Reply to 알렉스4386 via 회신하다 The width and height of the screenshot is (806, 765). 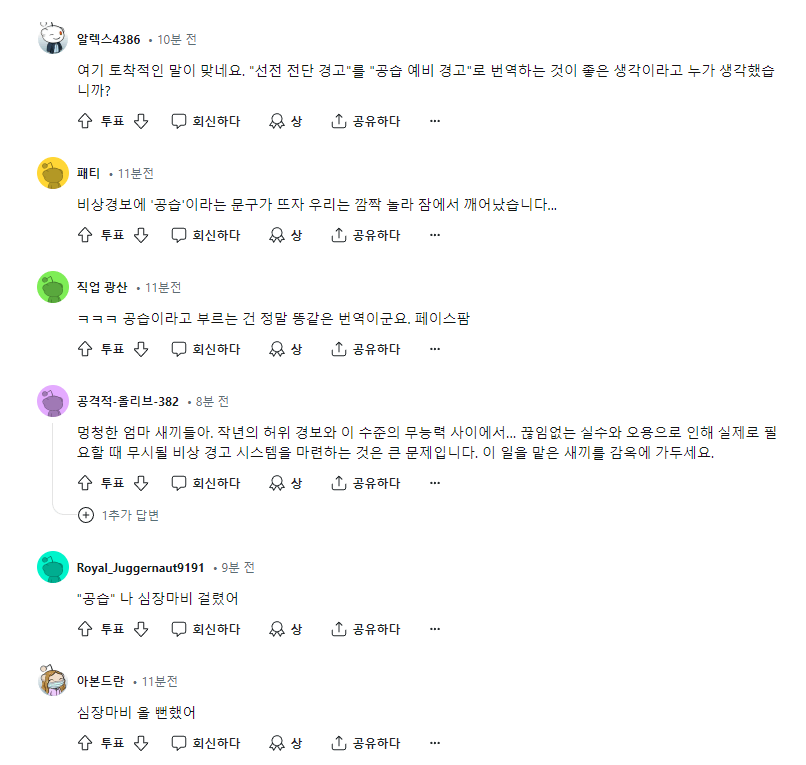[x=206, y=121]
